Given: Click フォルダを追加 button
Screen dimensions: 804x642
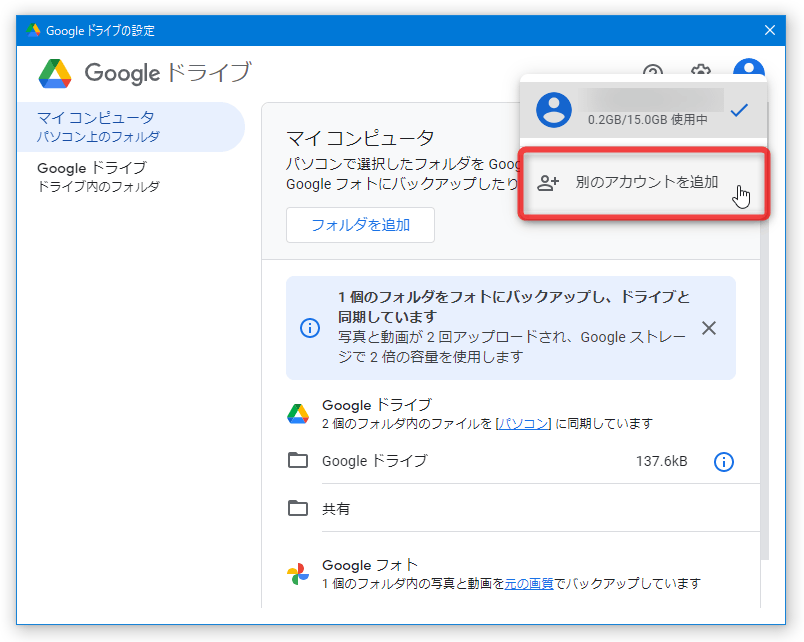Looking at the screenshot, I should [360, 225].
